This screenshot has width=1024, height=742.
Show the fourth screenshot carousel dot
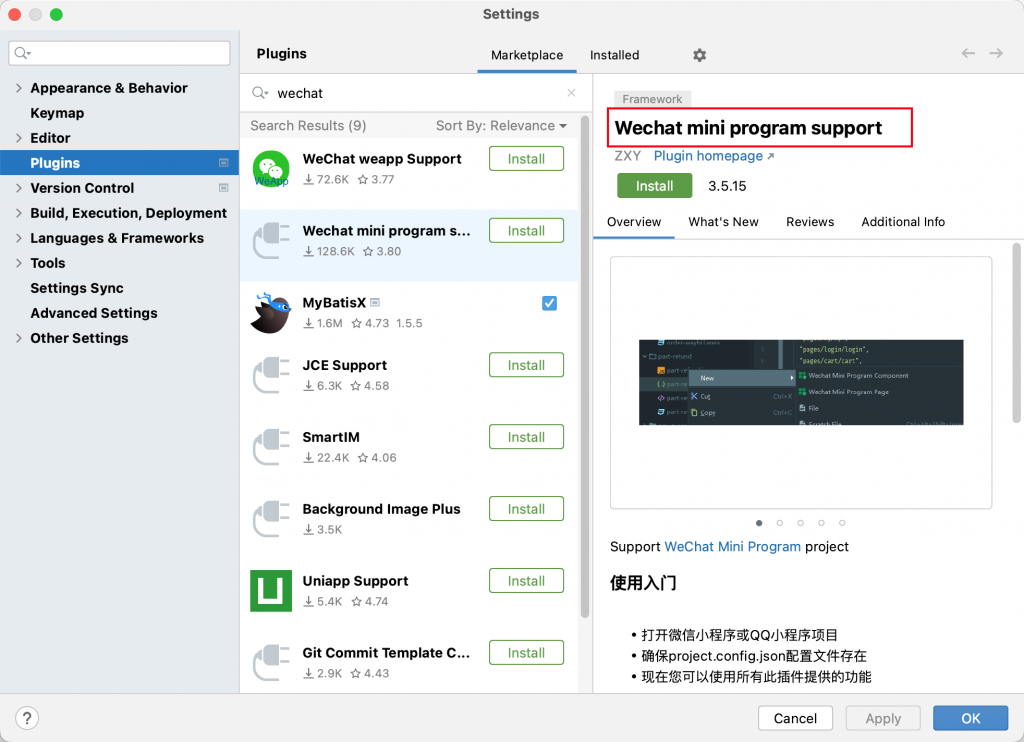point(822,523)
